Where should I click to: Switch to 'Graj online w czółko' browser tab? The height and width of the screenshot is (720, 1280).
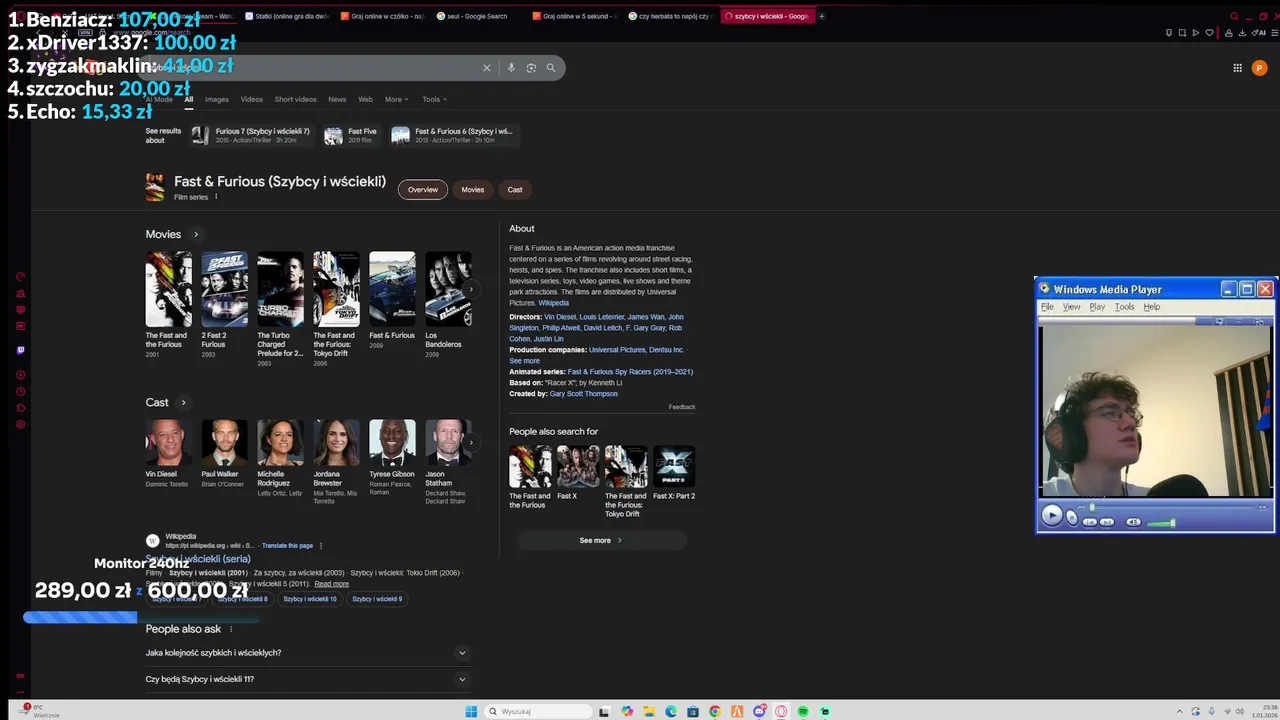pos(382,16)
